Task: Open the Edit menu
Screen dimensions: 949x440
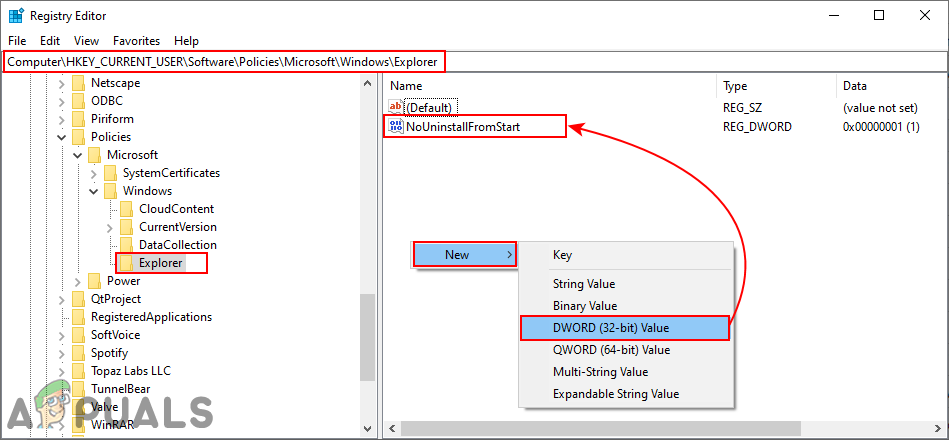Action: pos(50,41)
